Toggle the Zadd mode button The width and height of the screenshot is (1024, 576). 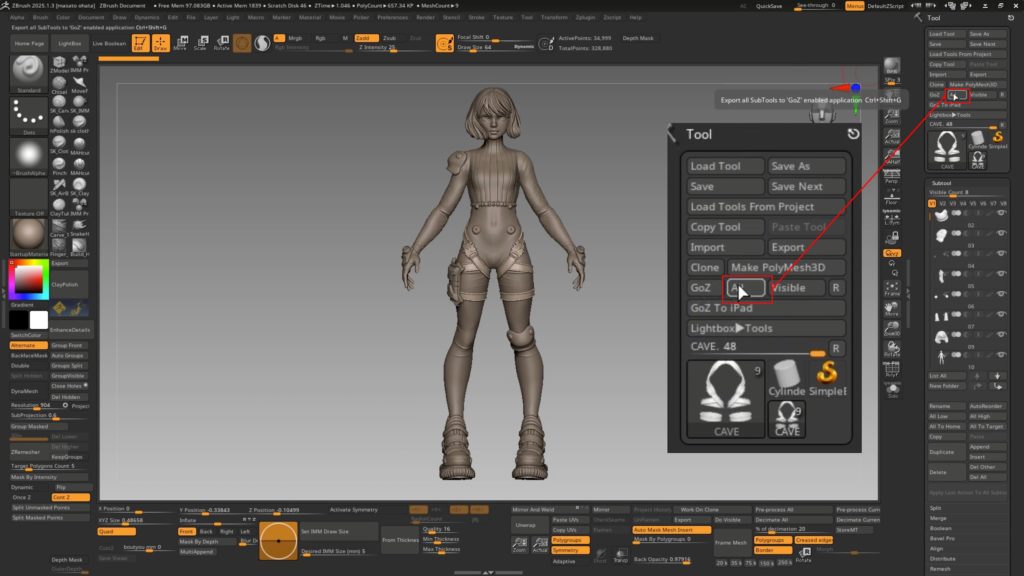coord(364,38)
